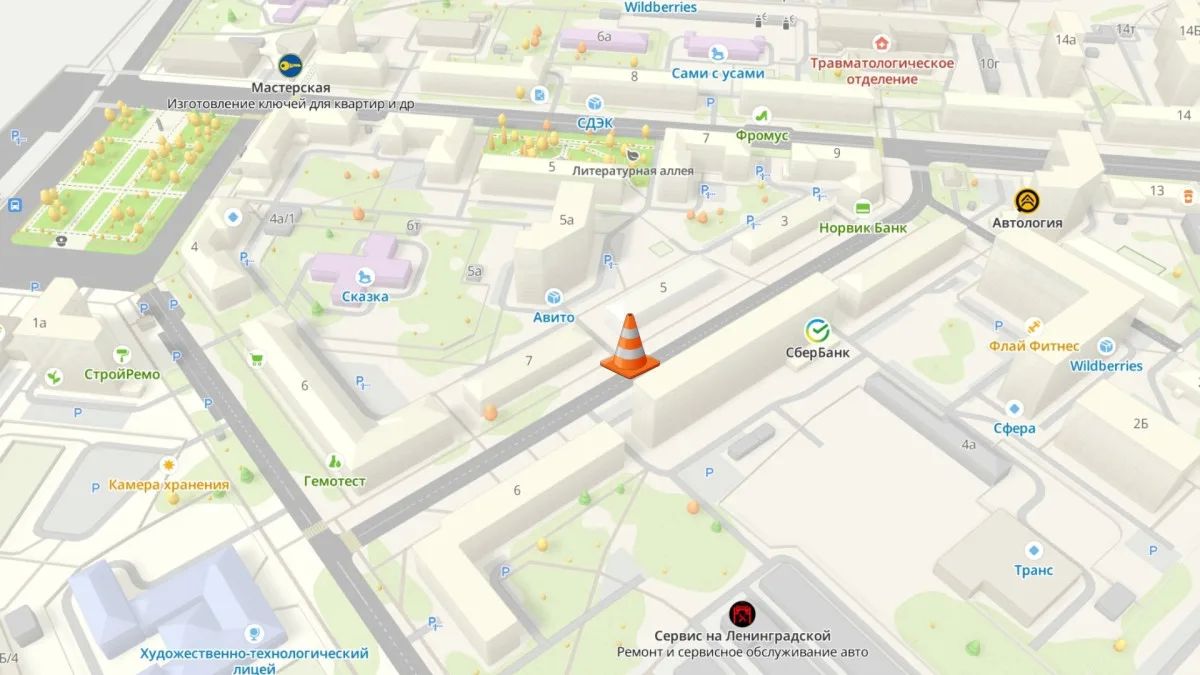Select the Транс place marker
The width and height of the screenshot is (1200, 675).
coord(1034,549)
